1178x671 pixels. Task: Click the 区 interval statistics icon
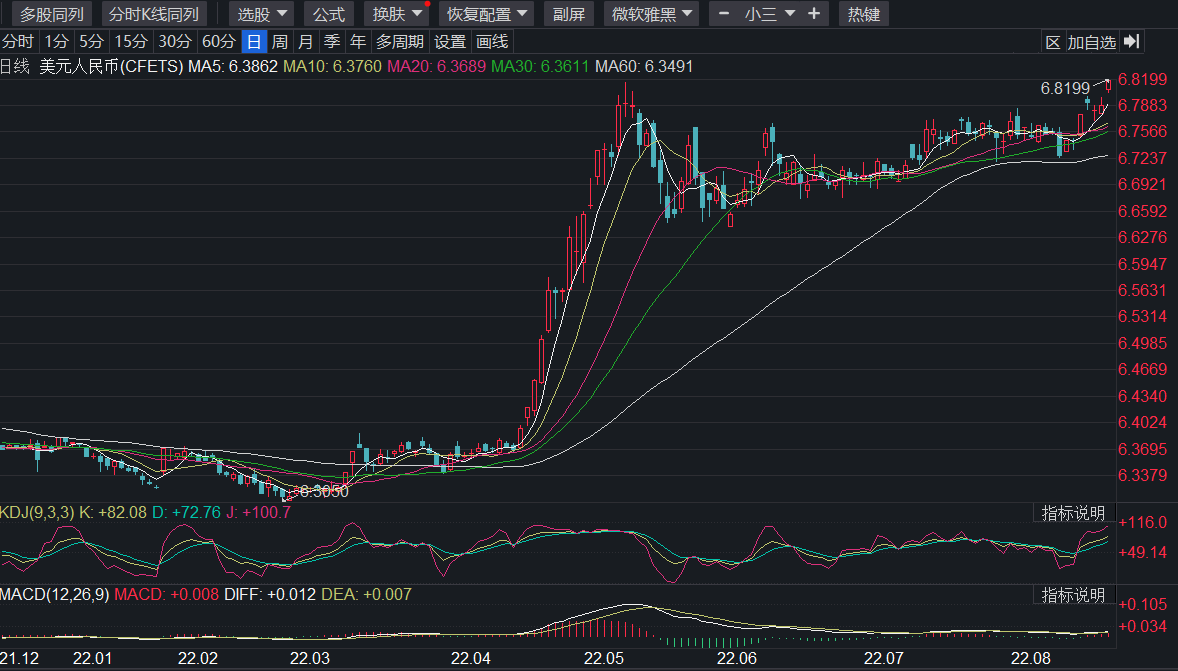[x=1053, y=42]
